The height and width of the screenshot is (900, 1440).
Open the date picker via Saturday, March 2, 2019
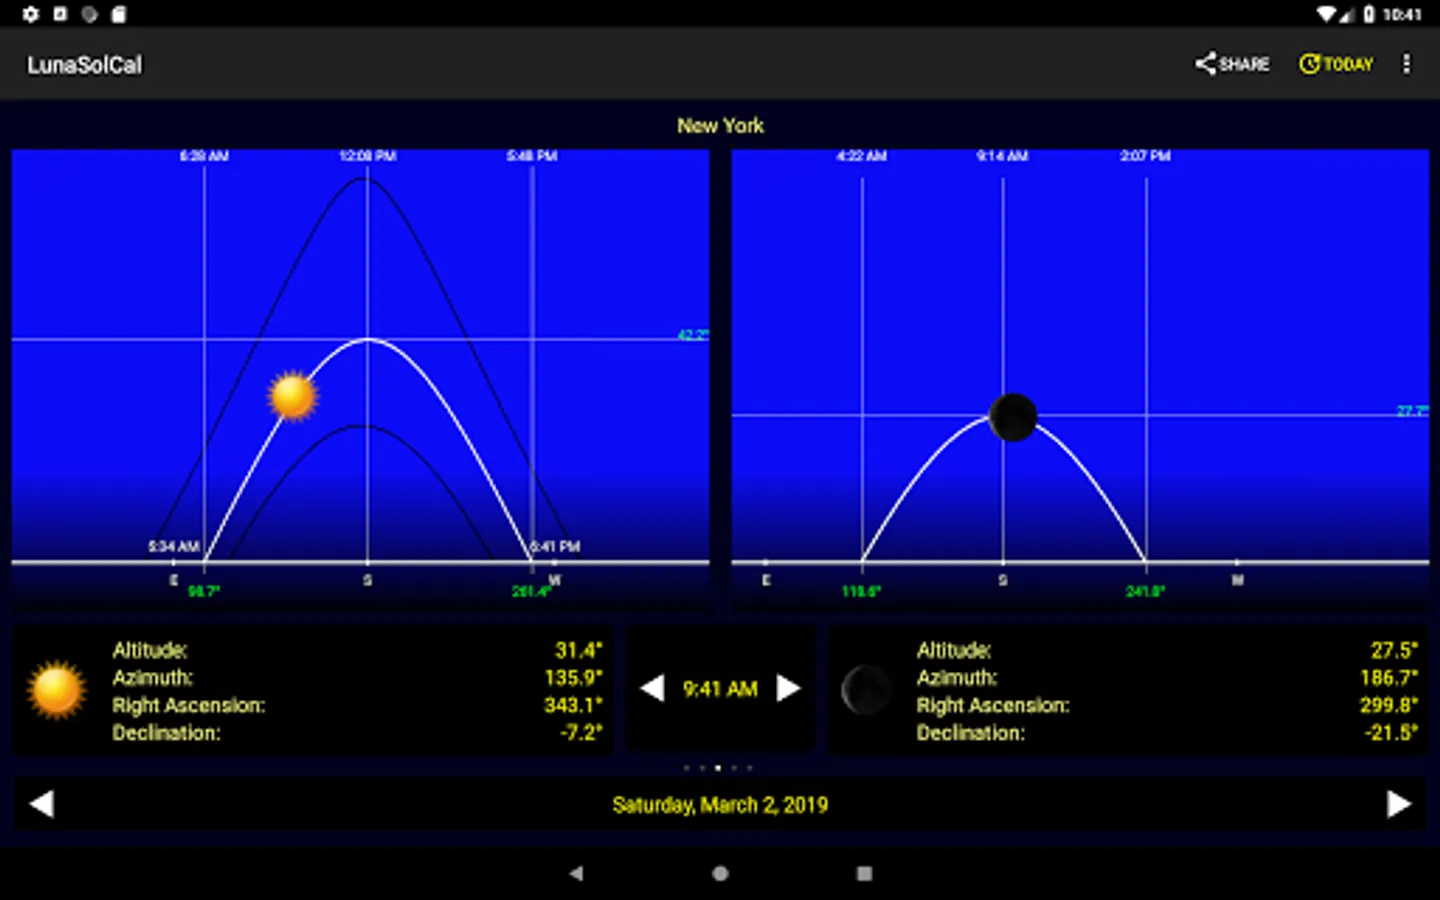coord(720,805)
